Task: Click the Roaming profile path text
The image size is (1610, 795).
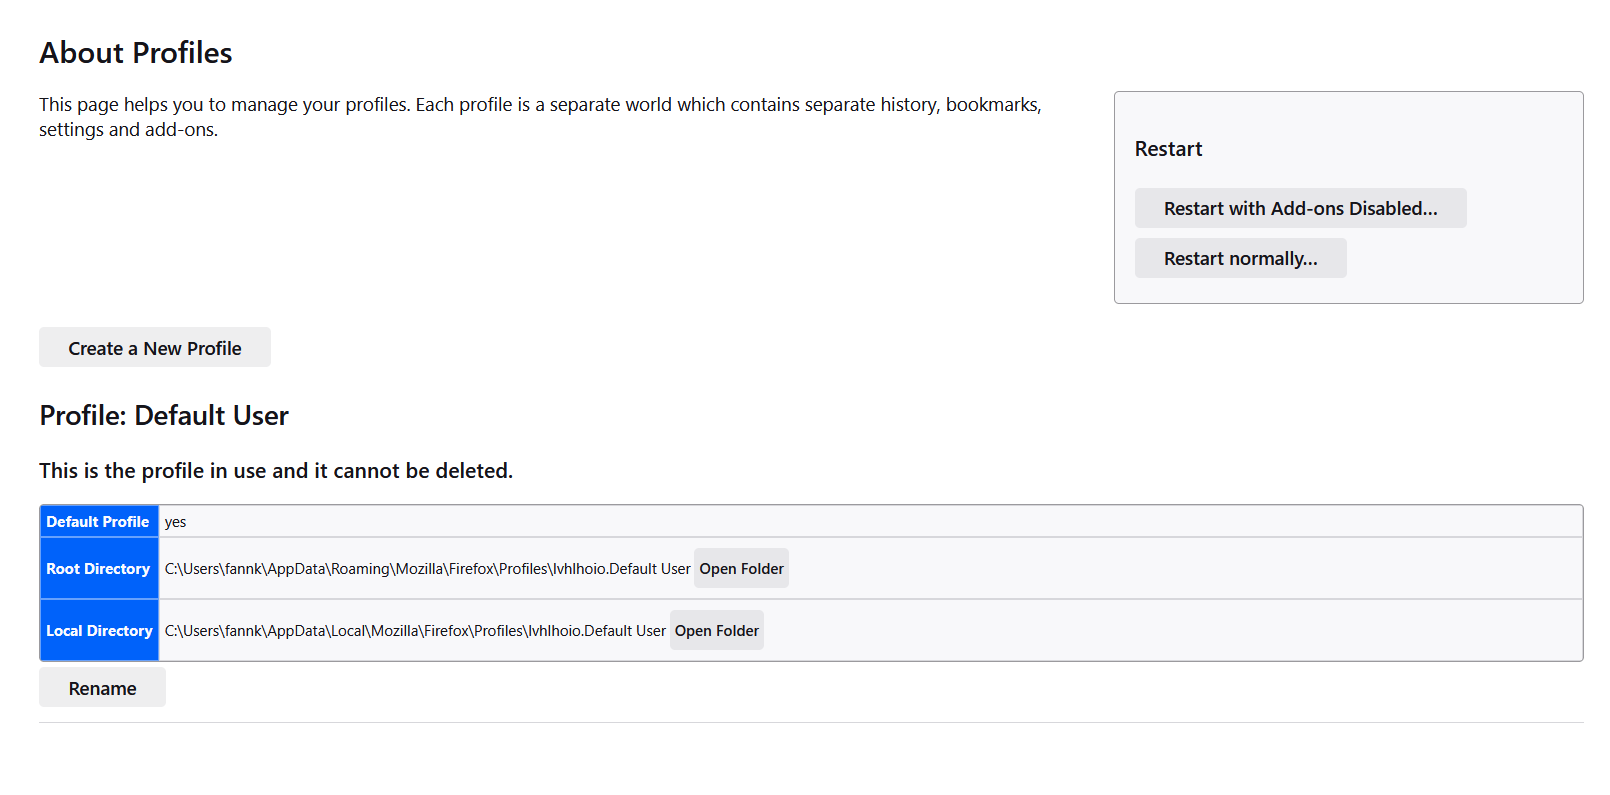Action: pos(427,569)
